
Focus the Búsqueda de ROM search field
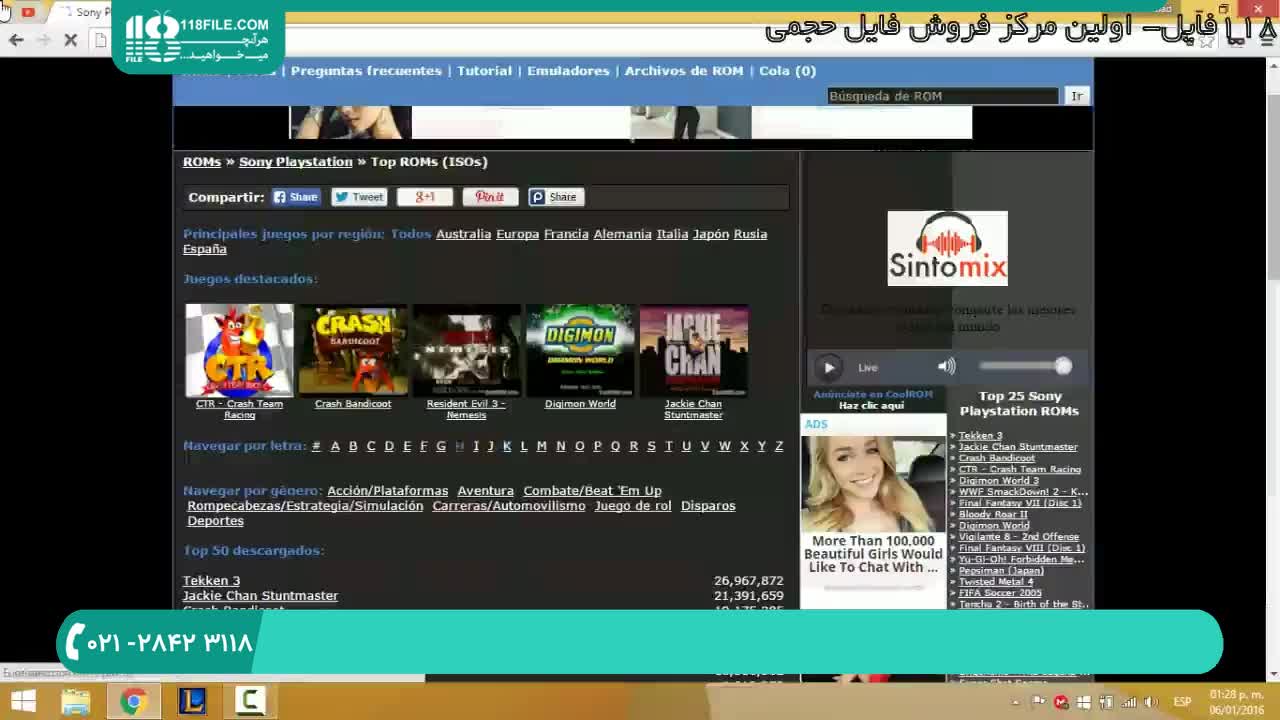(942, 96)
